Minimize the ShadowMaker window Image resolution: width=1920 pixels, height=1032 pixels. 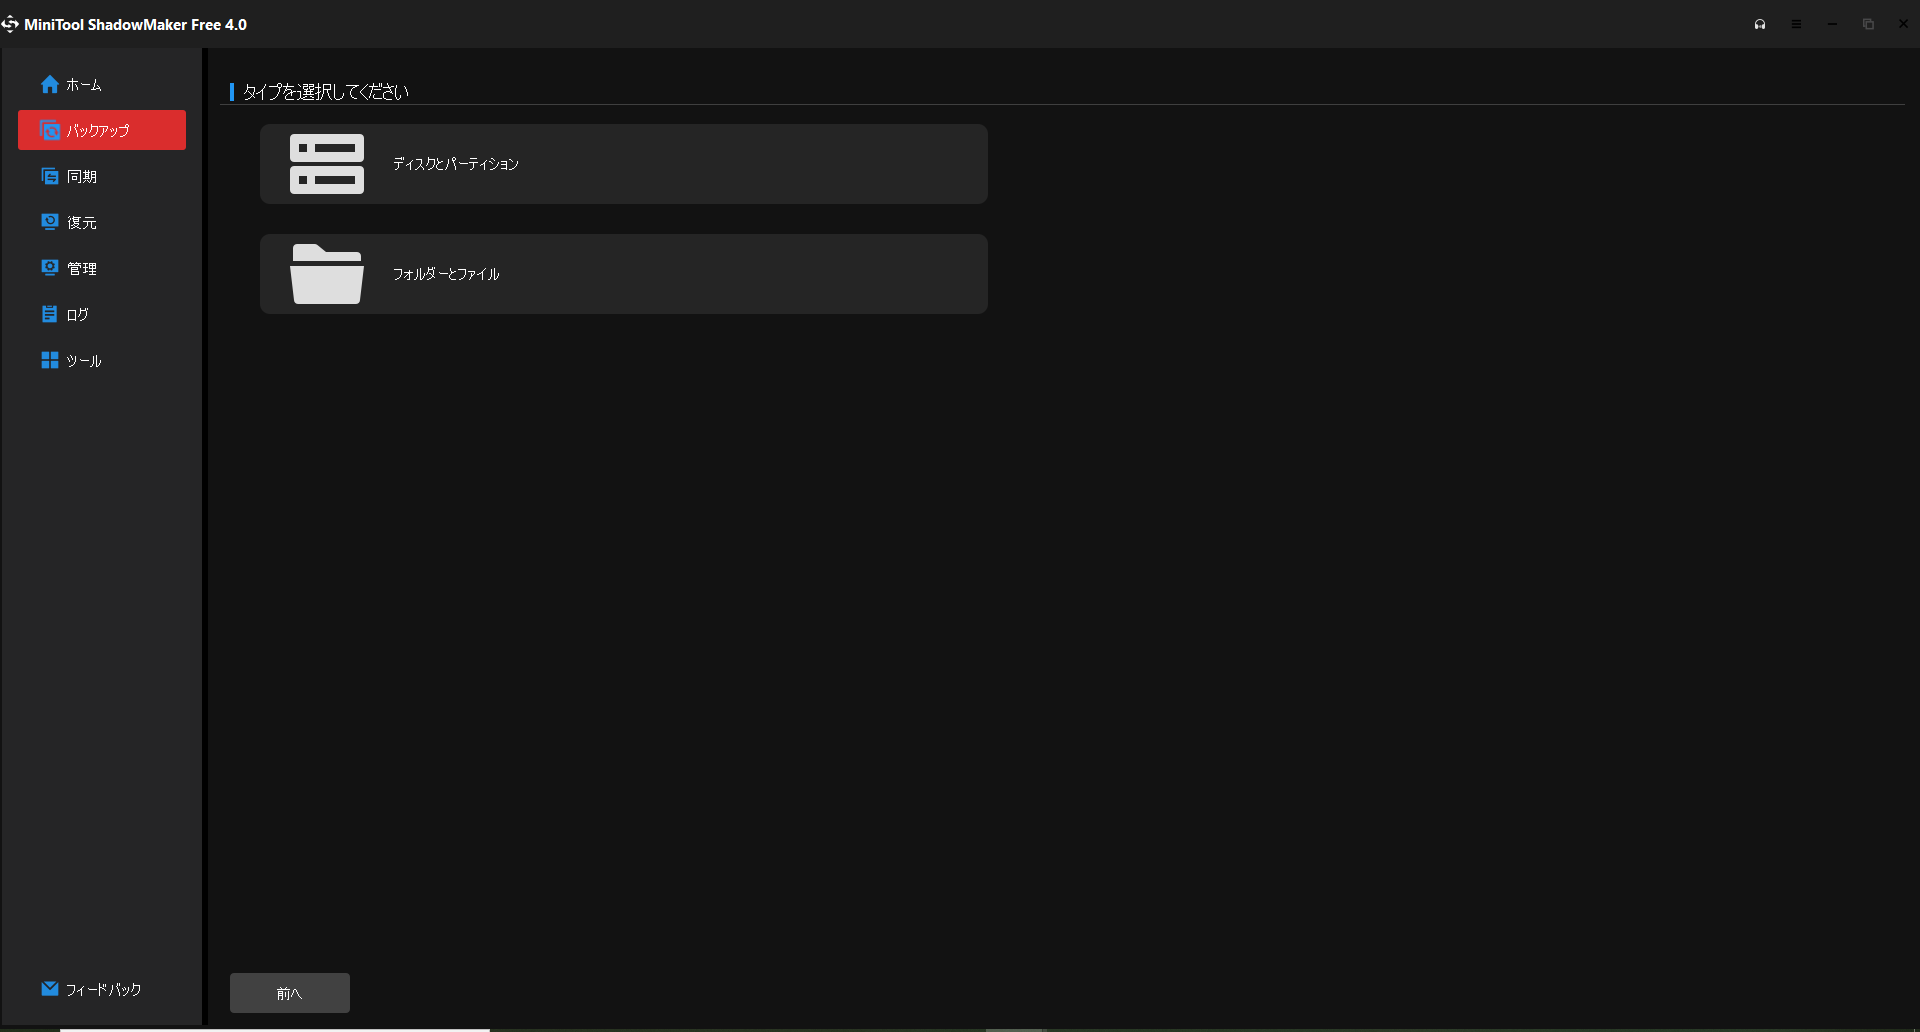(1832, 25)
